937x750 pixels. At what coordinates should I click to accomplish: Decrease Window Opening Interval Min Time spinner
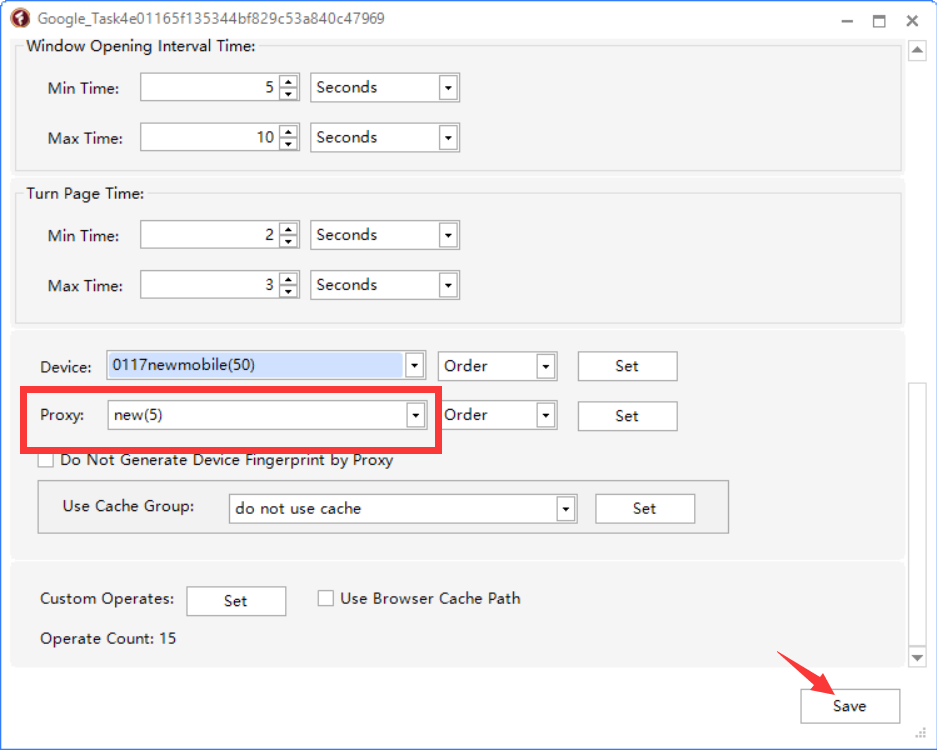(x=289, y=94)
